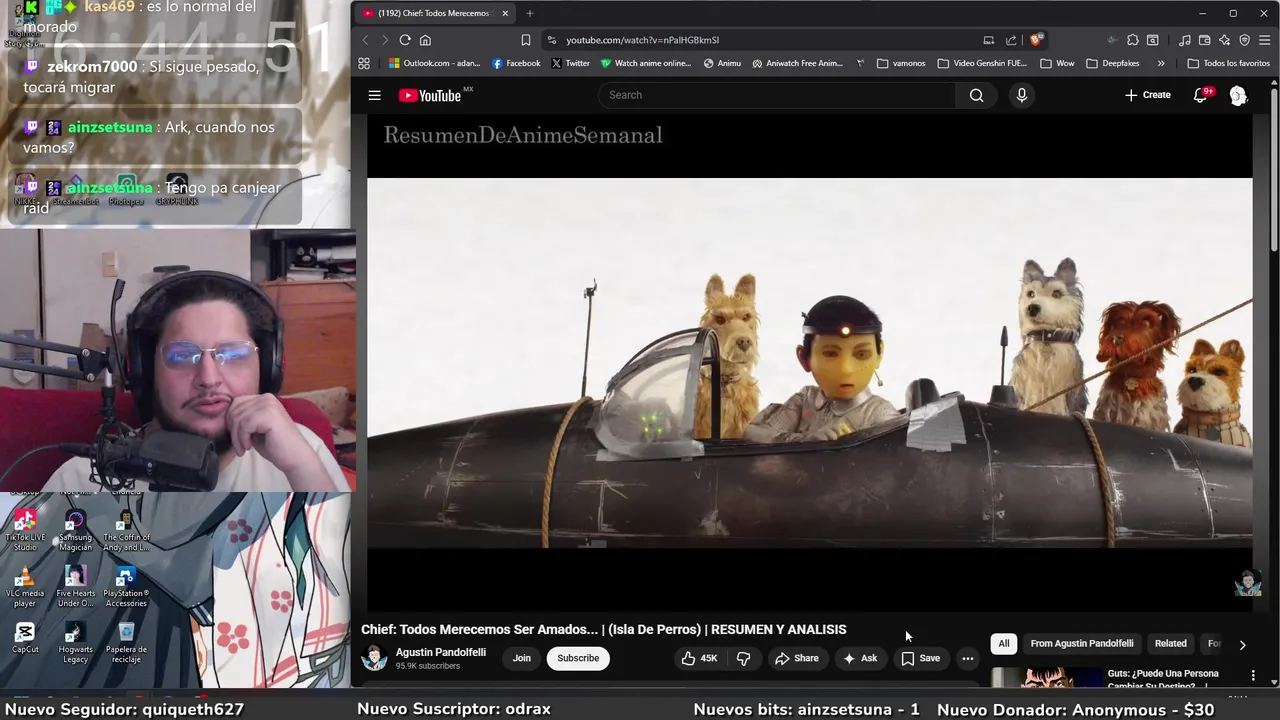This screenshot has height=720, width=1280.
Task: Open YouTube notifications bell
Action: coord(1201,95)
